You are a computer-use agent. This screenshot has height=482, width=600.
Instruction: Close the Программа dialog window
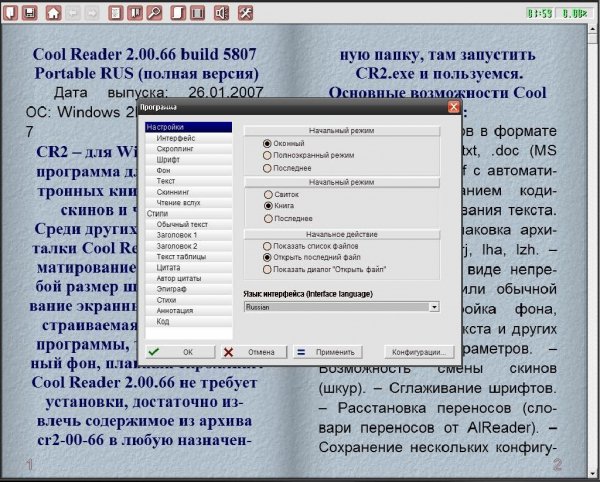tap(453, 107)
